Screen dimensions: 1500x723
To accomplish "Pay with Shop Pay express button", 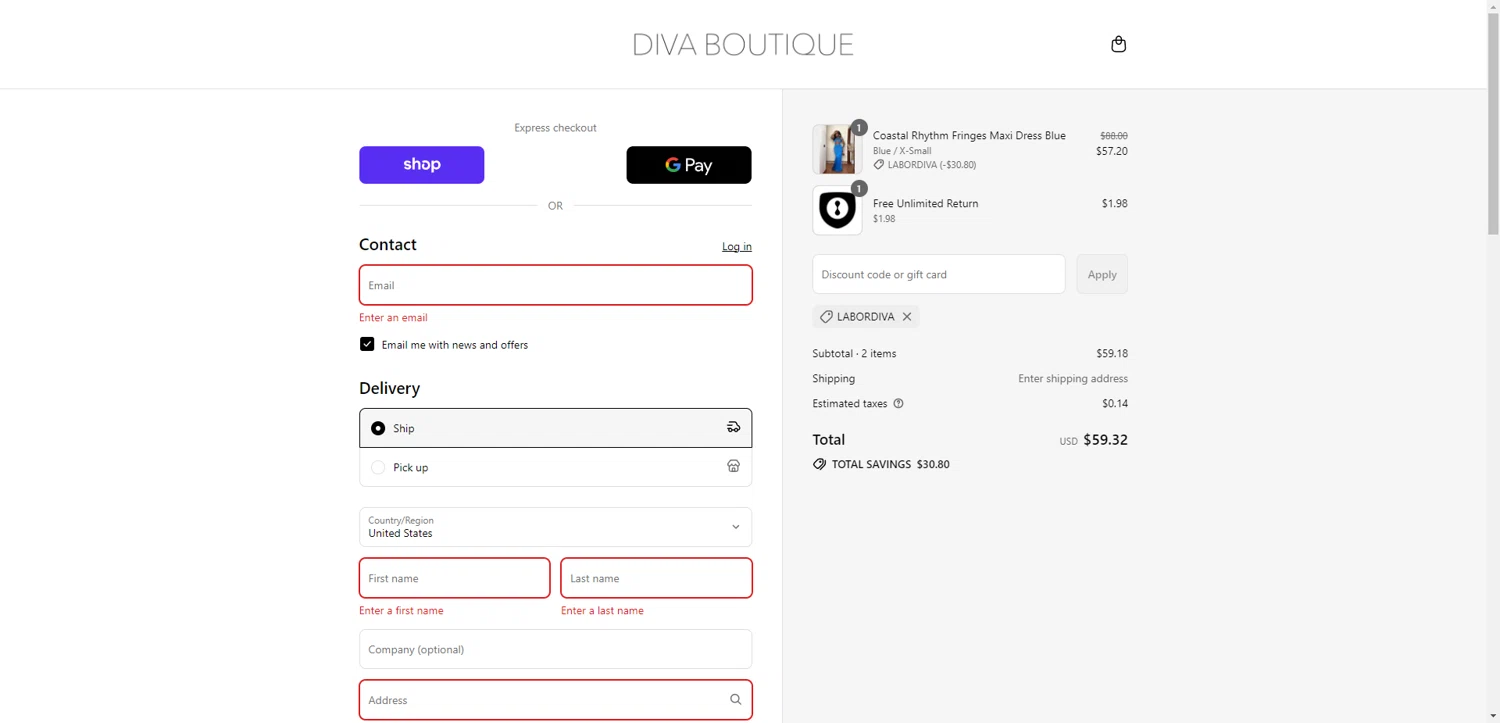I will pyautogui.click(x=422, y=165).
